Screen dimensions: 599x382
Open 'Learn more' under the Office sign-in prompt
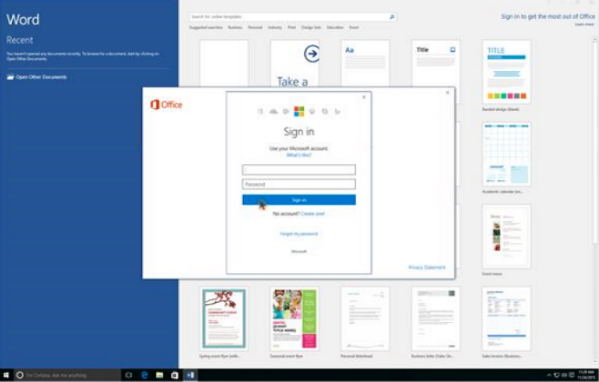585,24
